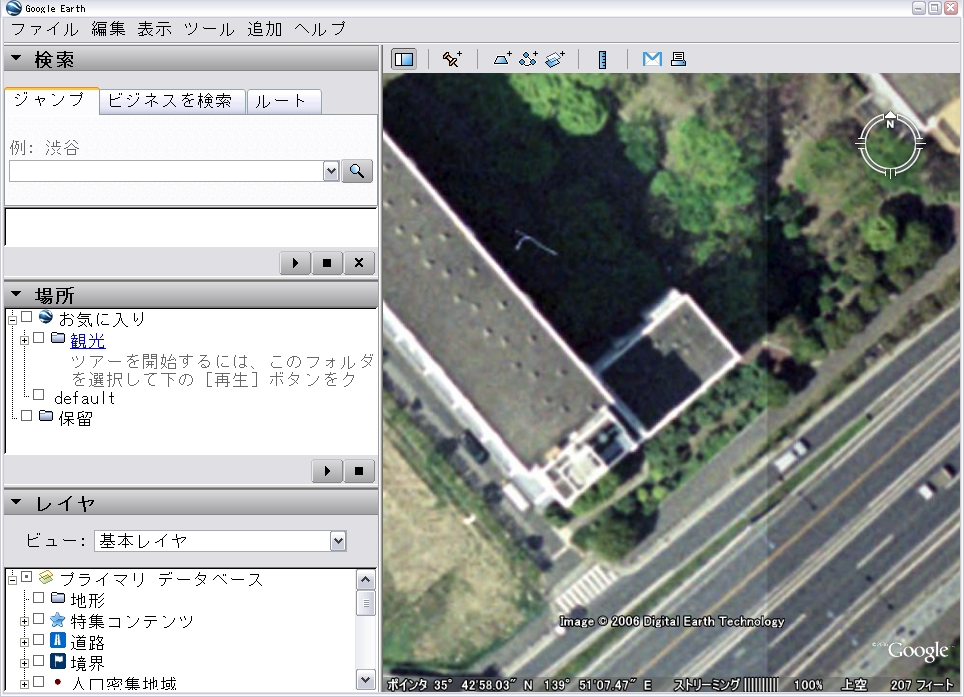
Task: Click the 道路 road layer icon
Action: 58,640
